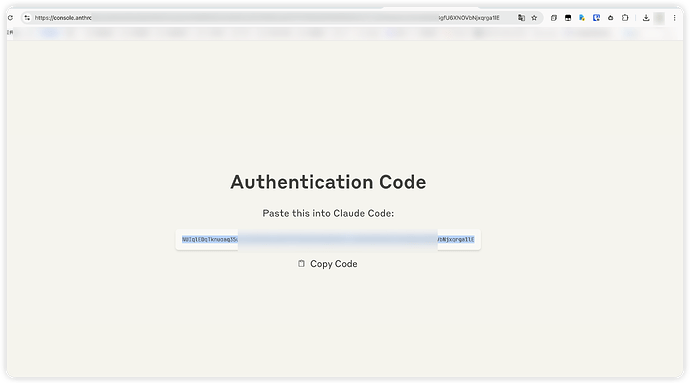690x383 pixels.
Task: Open the stacked-squares extension icon
Action: (x=554, y=18)
